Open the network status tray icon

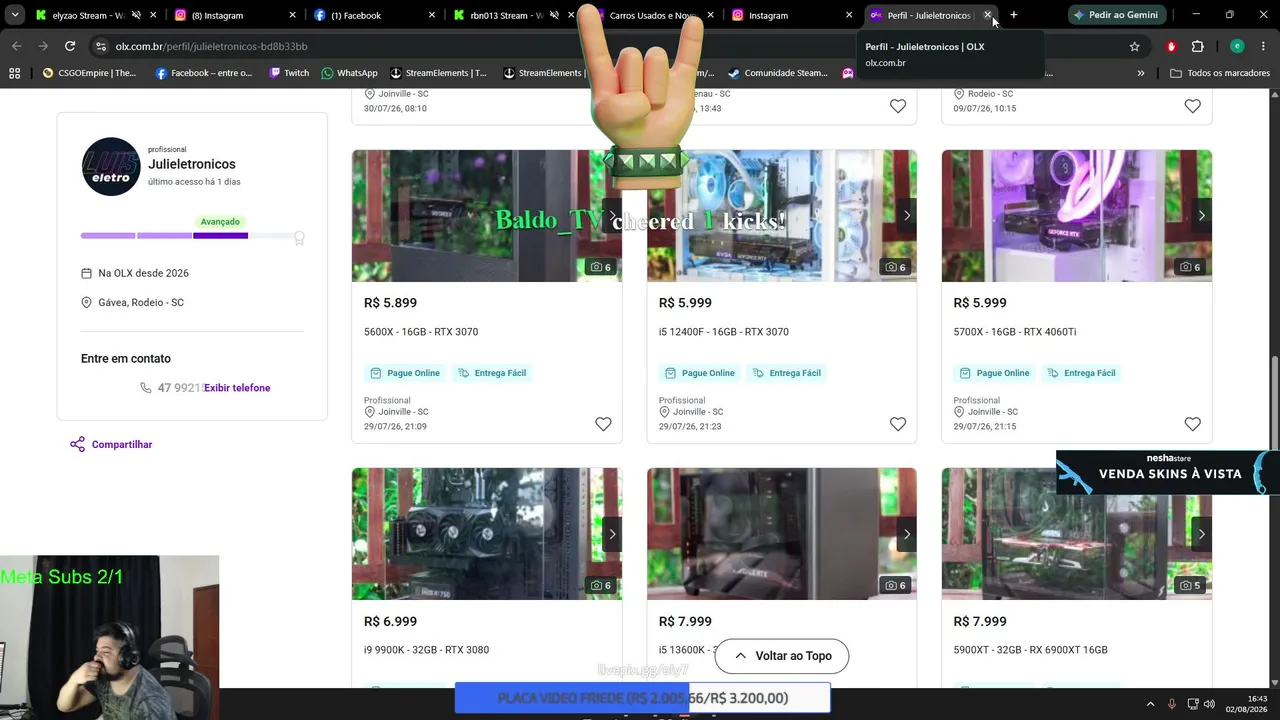coord(1192,704)
